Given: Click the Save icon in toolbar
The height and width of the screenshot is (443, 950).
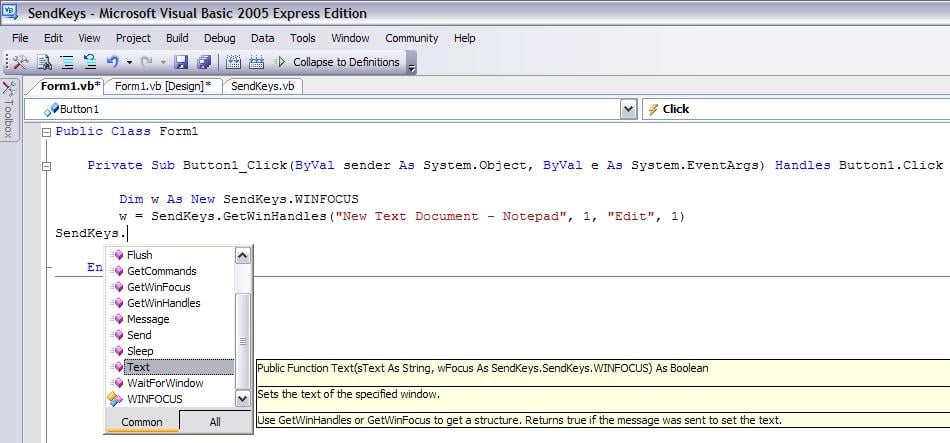Looking at the screenshot, I should point(181,62).
